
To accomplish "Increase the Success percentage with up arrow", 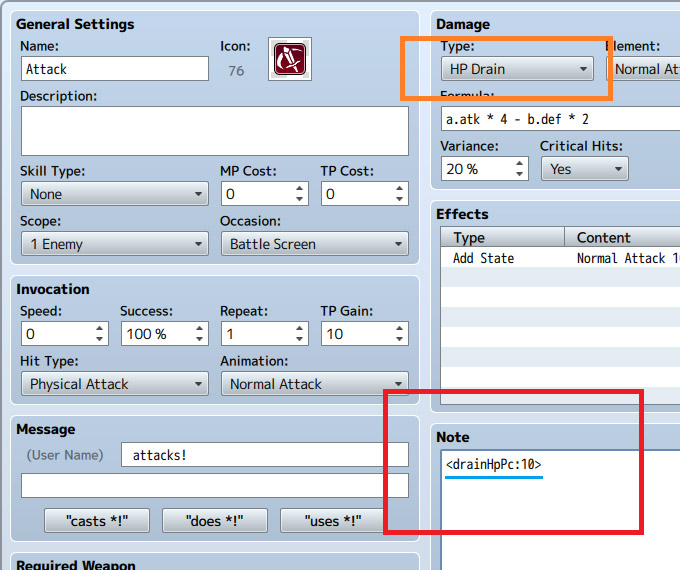I will click(199, 328).
